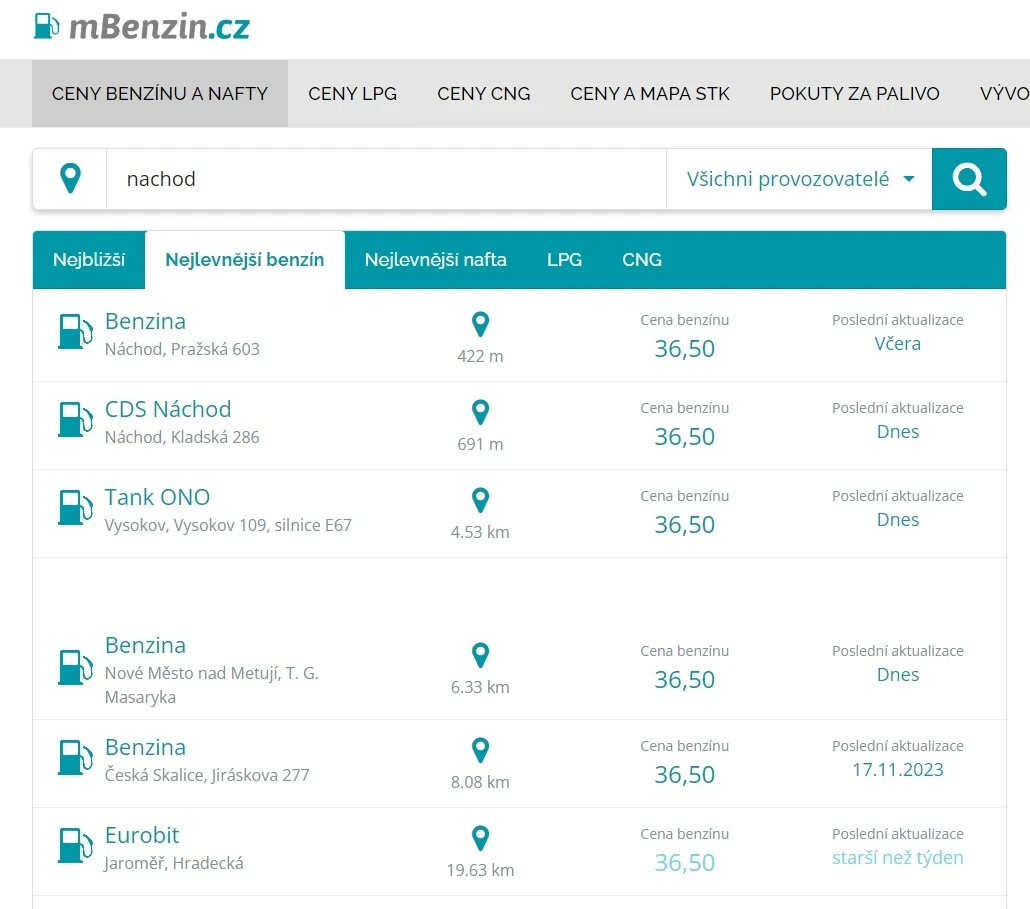
Task: Click the search field containing nachod
Action: (386, 179)
